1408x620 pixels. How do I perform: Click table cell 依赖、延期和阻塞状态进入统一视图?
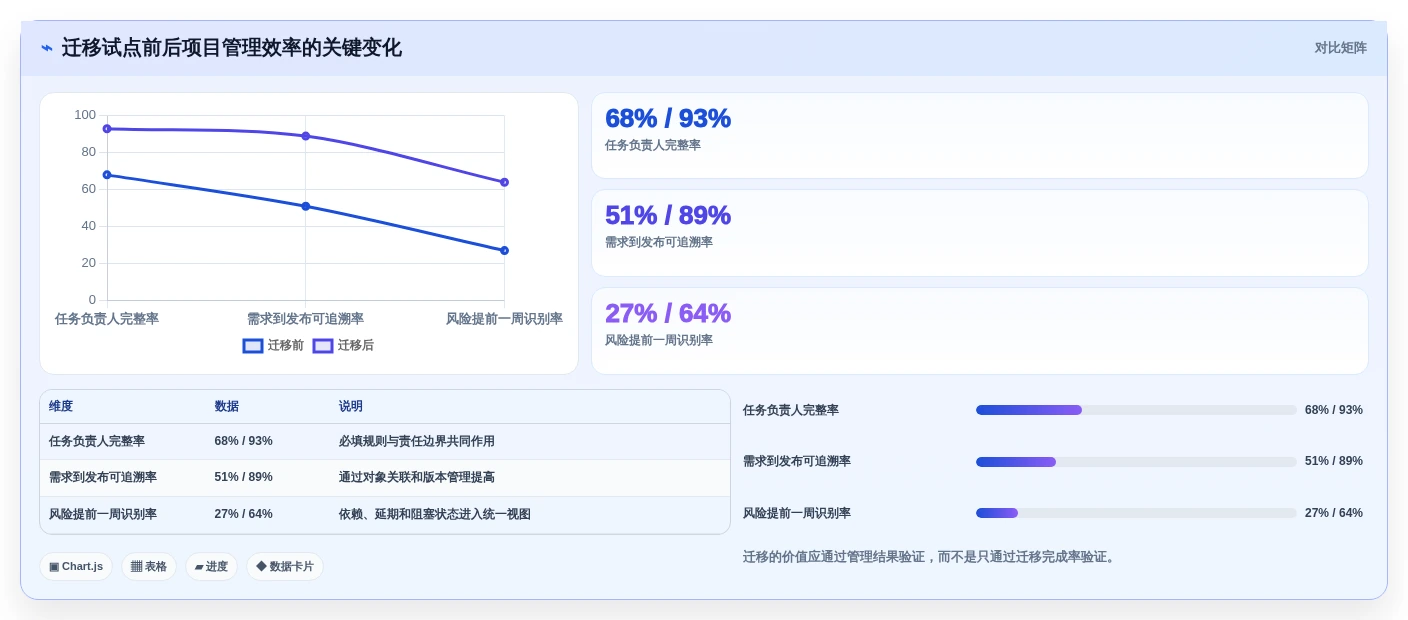(435, 515)
